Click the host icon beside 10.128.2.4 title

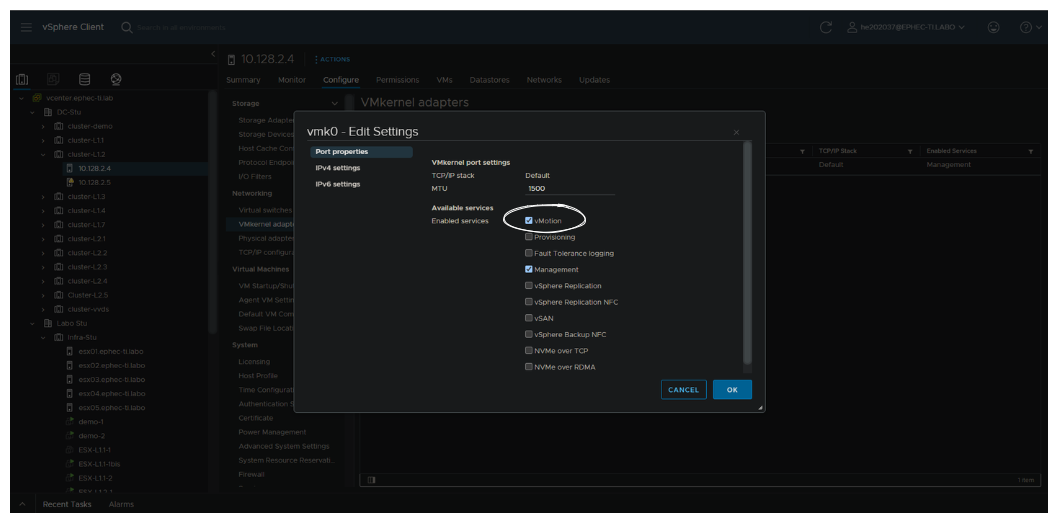(x=232, y=60)
